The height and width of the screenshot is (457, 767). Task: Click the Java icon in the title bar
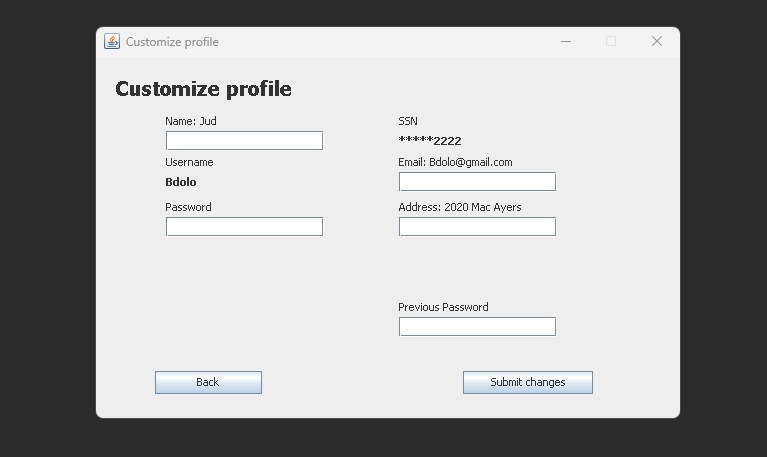pos(112,41)
